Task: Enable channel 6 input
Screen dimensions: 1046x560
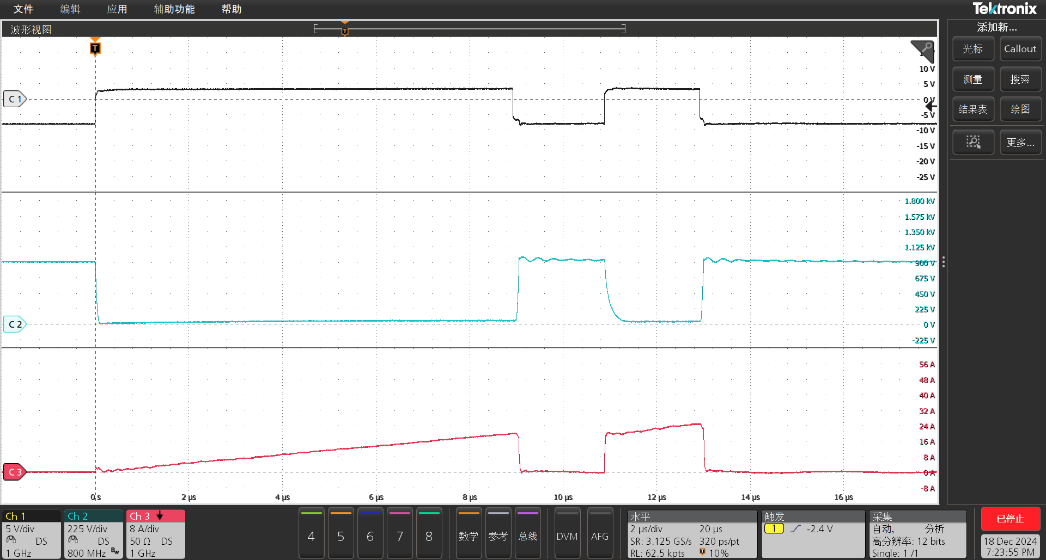Action: 370,537
